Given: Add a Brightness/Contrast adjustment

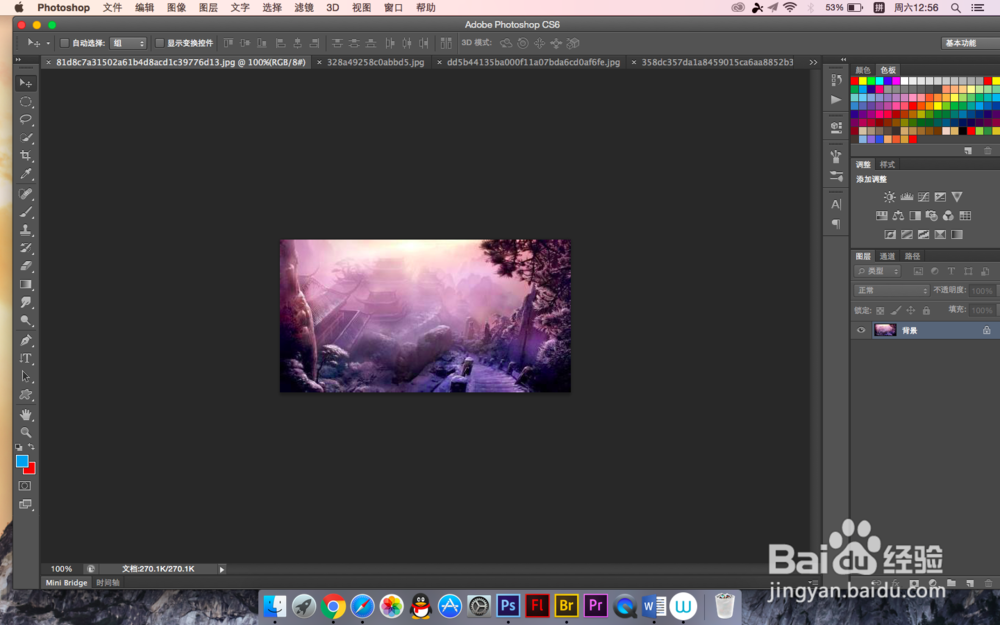Looking at the screenshot, I should tap(890, 197).
